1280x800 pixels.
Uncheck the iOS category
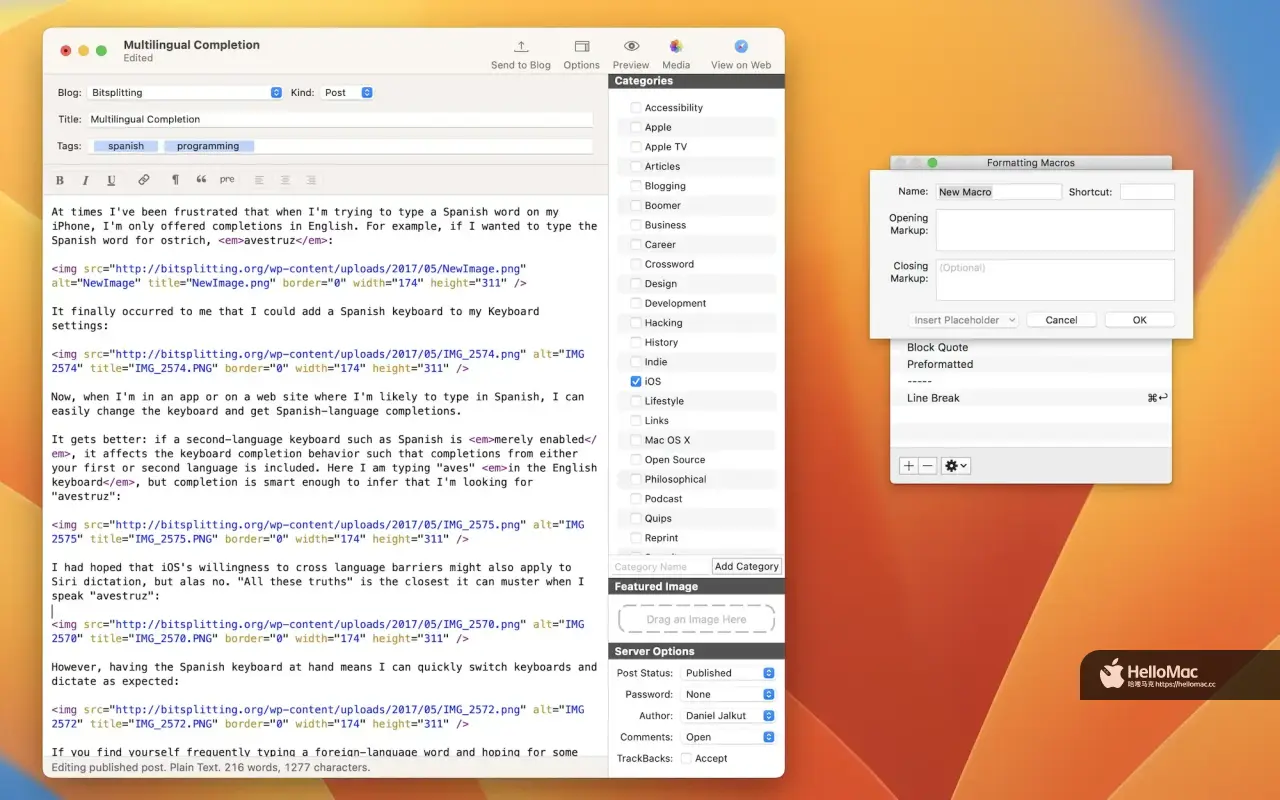coord(636,381)
